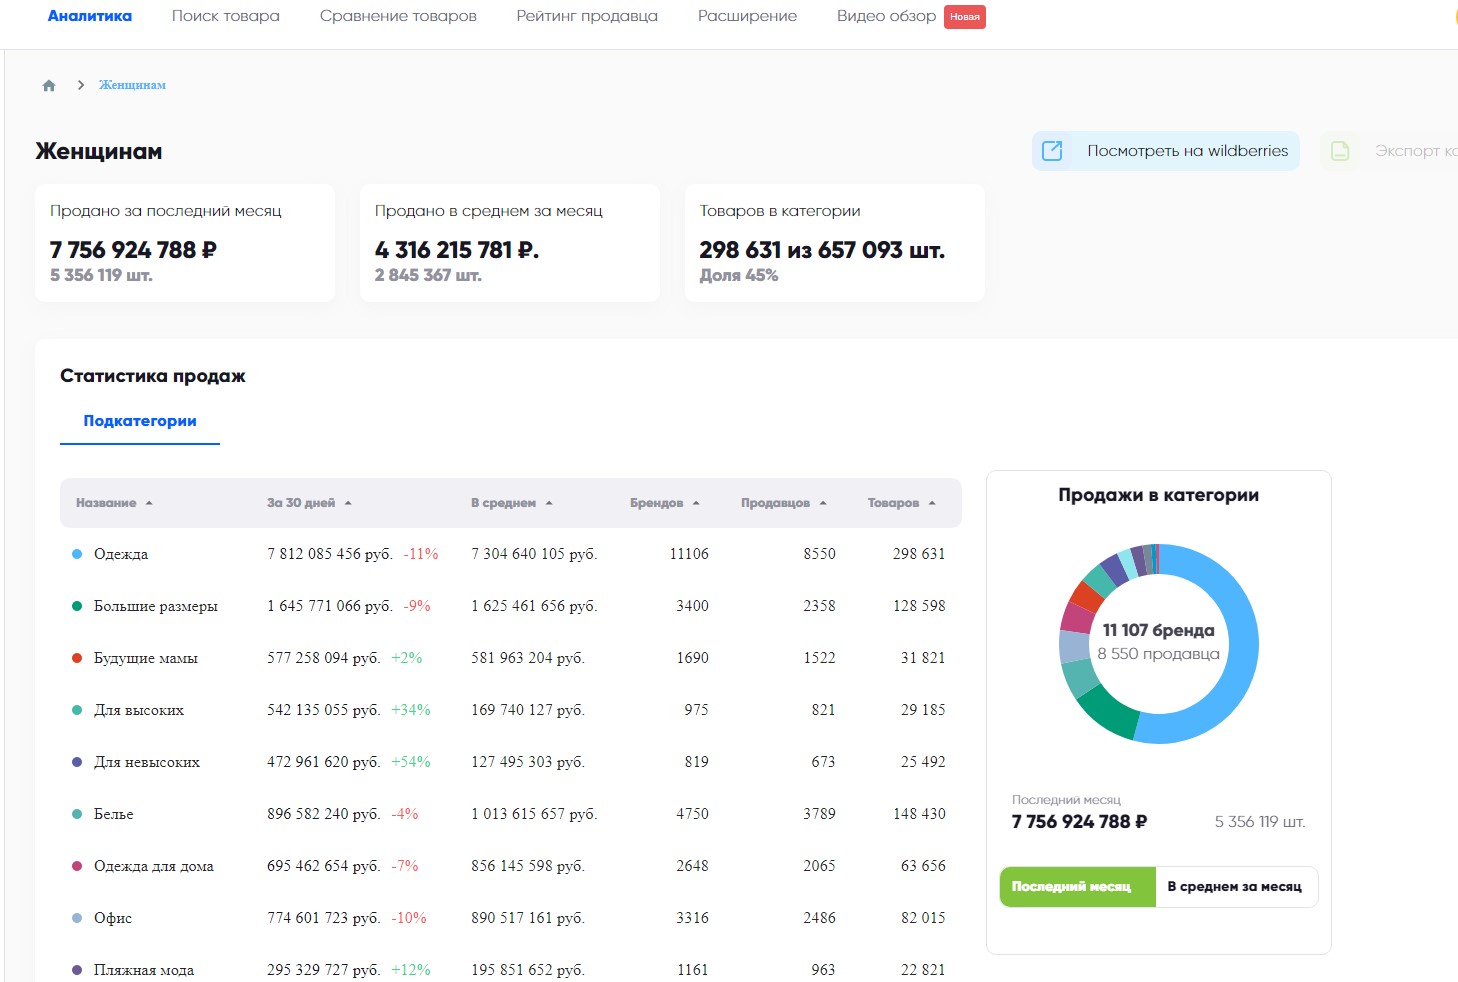Sort table by Название column arrow
The height and width of the screenshot is (982, 1458).
[149, 503]
